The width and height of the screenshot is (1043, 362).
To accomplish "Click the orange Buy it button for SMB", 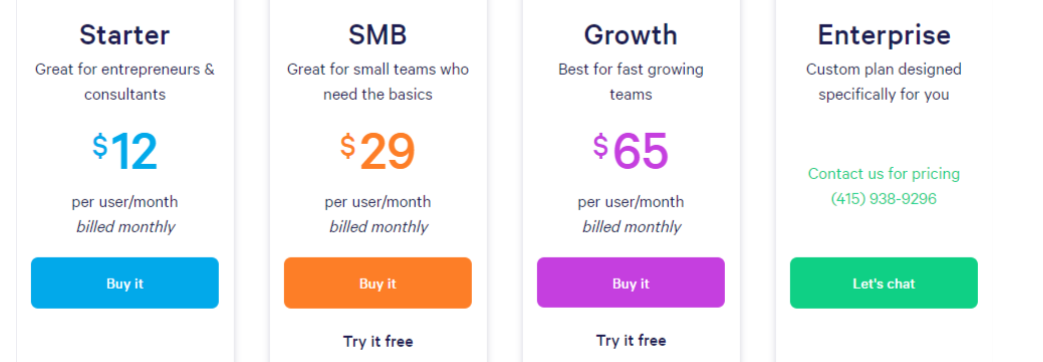I will [378, 283].
